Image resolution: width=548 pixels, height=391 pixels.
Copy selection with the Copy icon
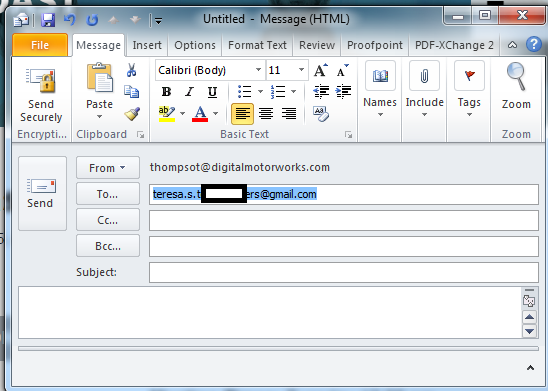(x=131, y=92)
